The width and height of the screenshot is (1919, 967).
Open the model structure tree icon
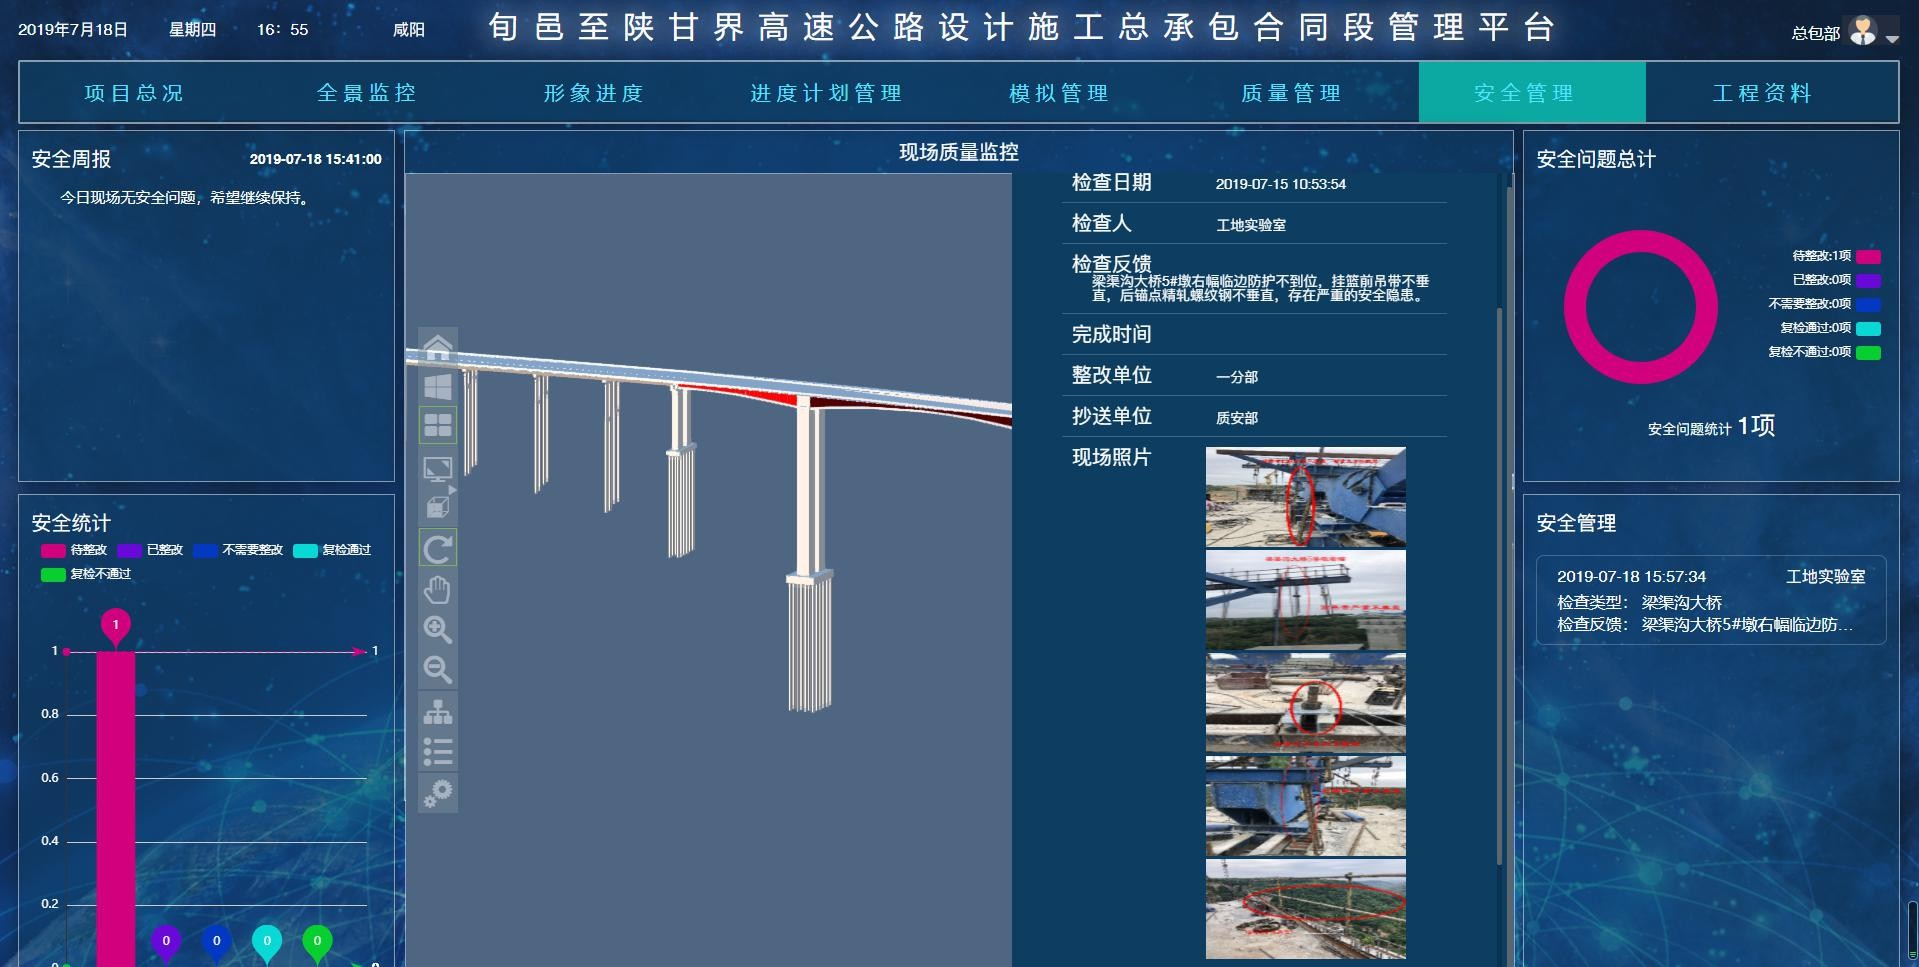pos(438,711)
